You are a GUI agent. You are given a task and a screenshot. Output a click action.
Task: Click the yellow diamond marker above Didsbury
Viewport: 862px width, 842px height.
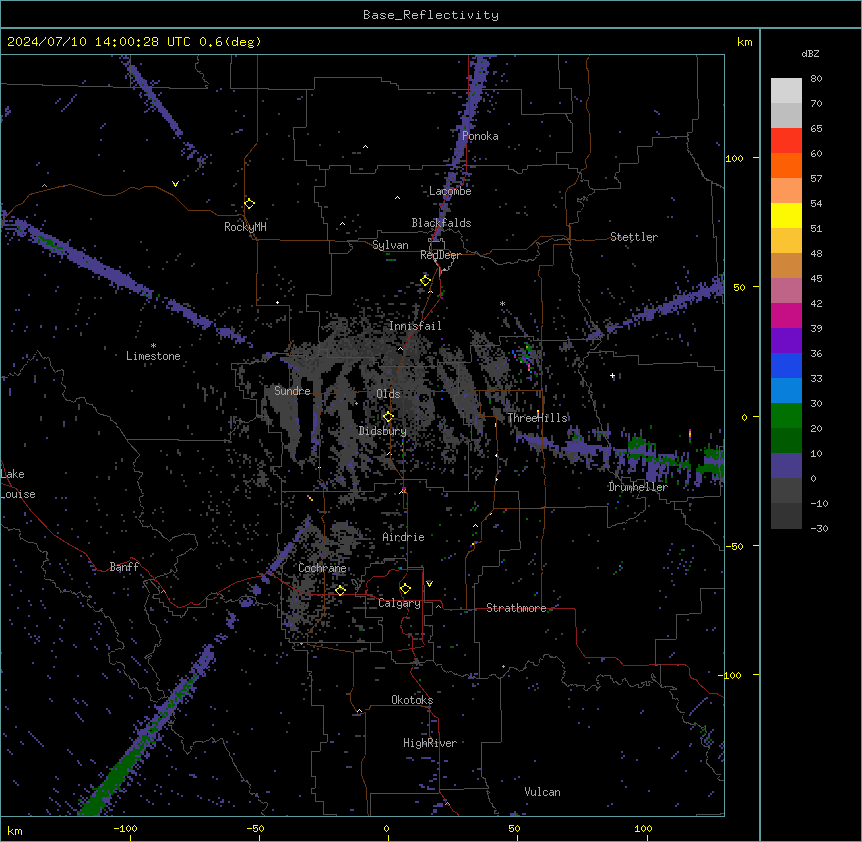tap(388, 417)
